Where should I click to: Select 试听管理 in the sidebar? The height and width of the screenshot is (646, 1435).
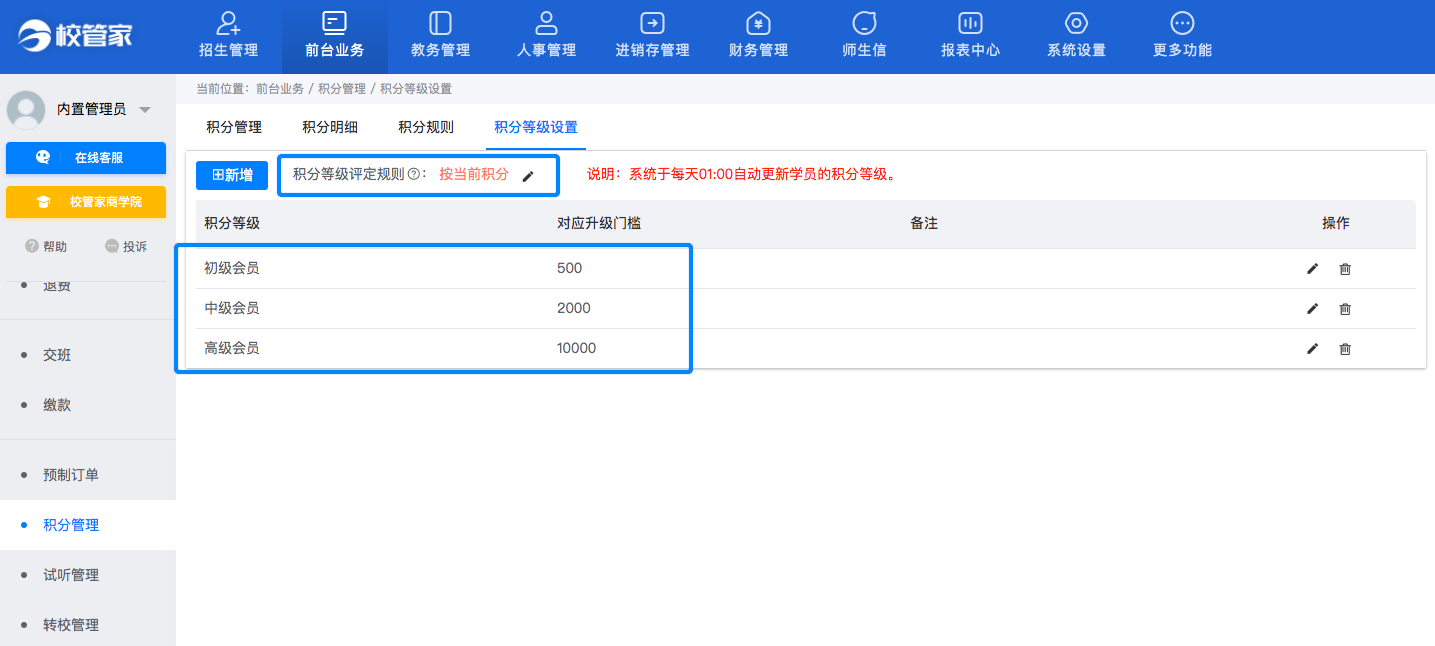pos(73,574)
